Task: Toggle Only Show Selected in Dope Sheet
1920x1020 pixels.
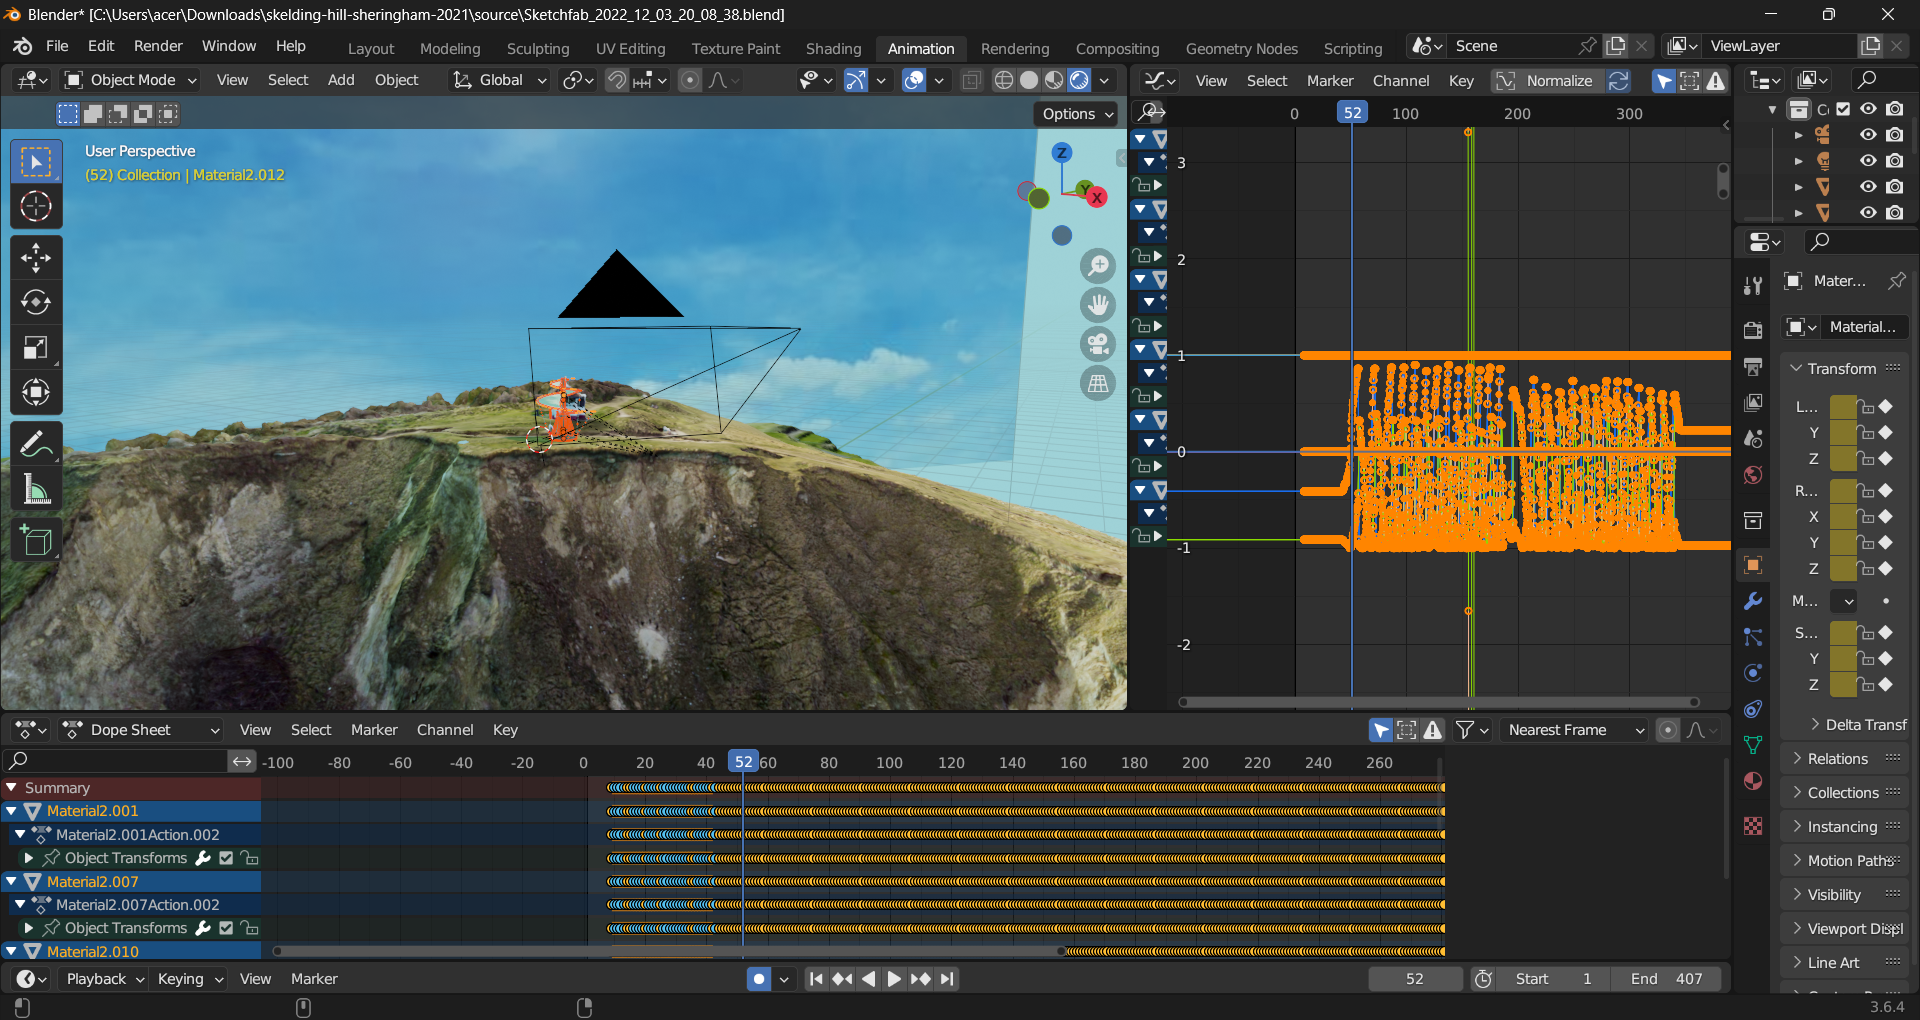Action: tap(1381, 730)
